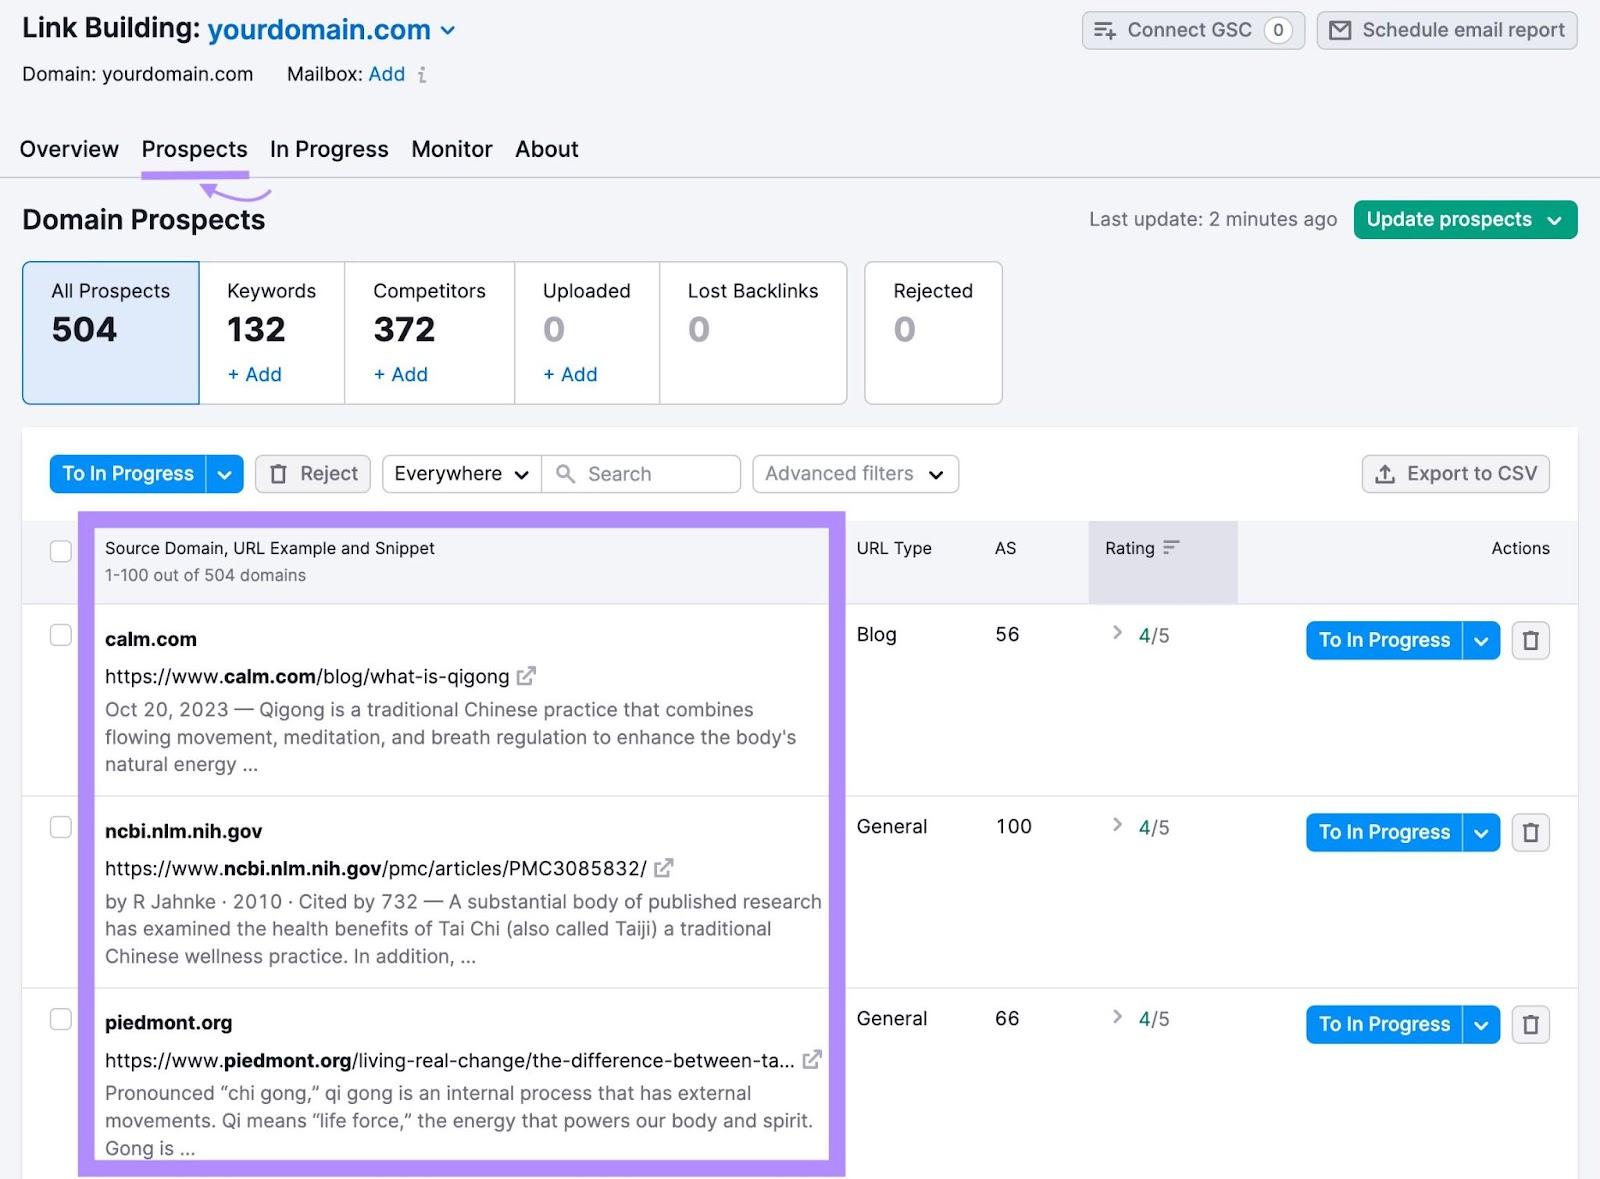The width and height of the screenshot is (1600, 1179).
Task: Click Export to CSV button
Action: [x=1456, y=474]
